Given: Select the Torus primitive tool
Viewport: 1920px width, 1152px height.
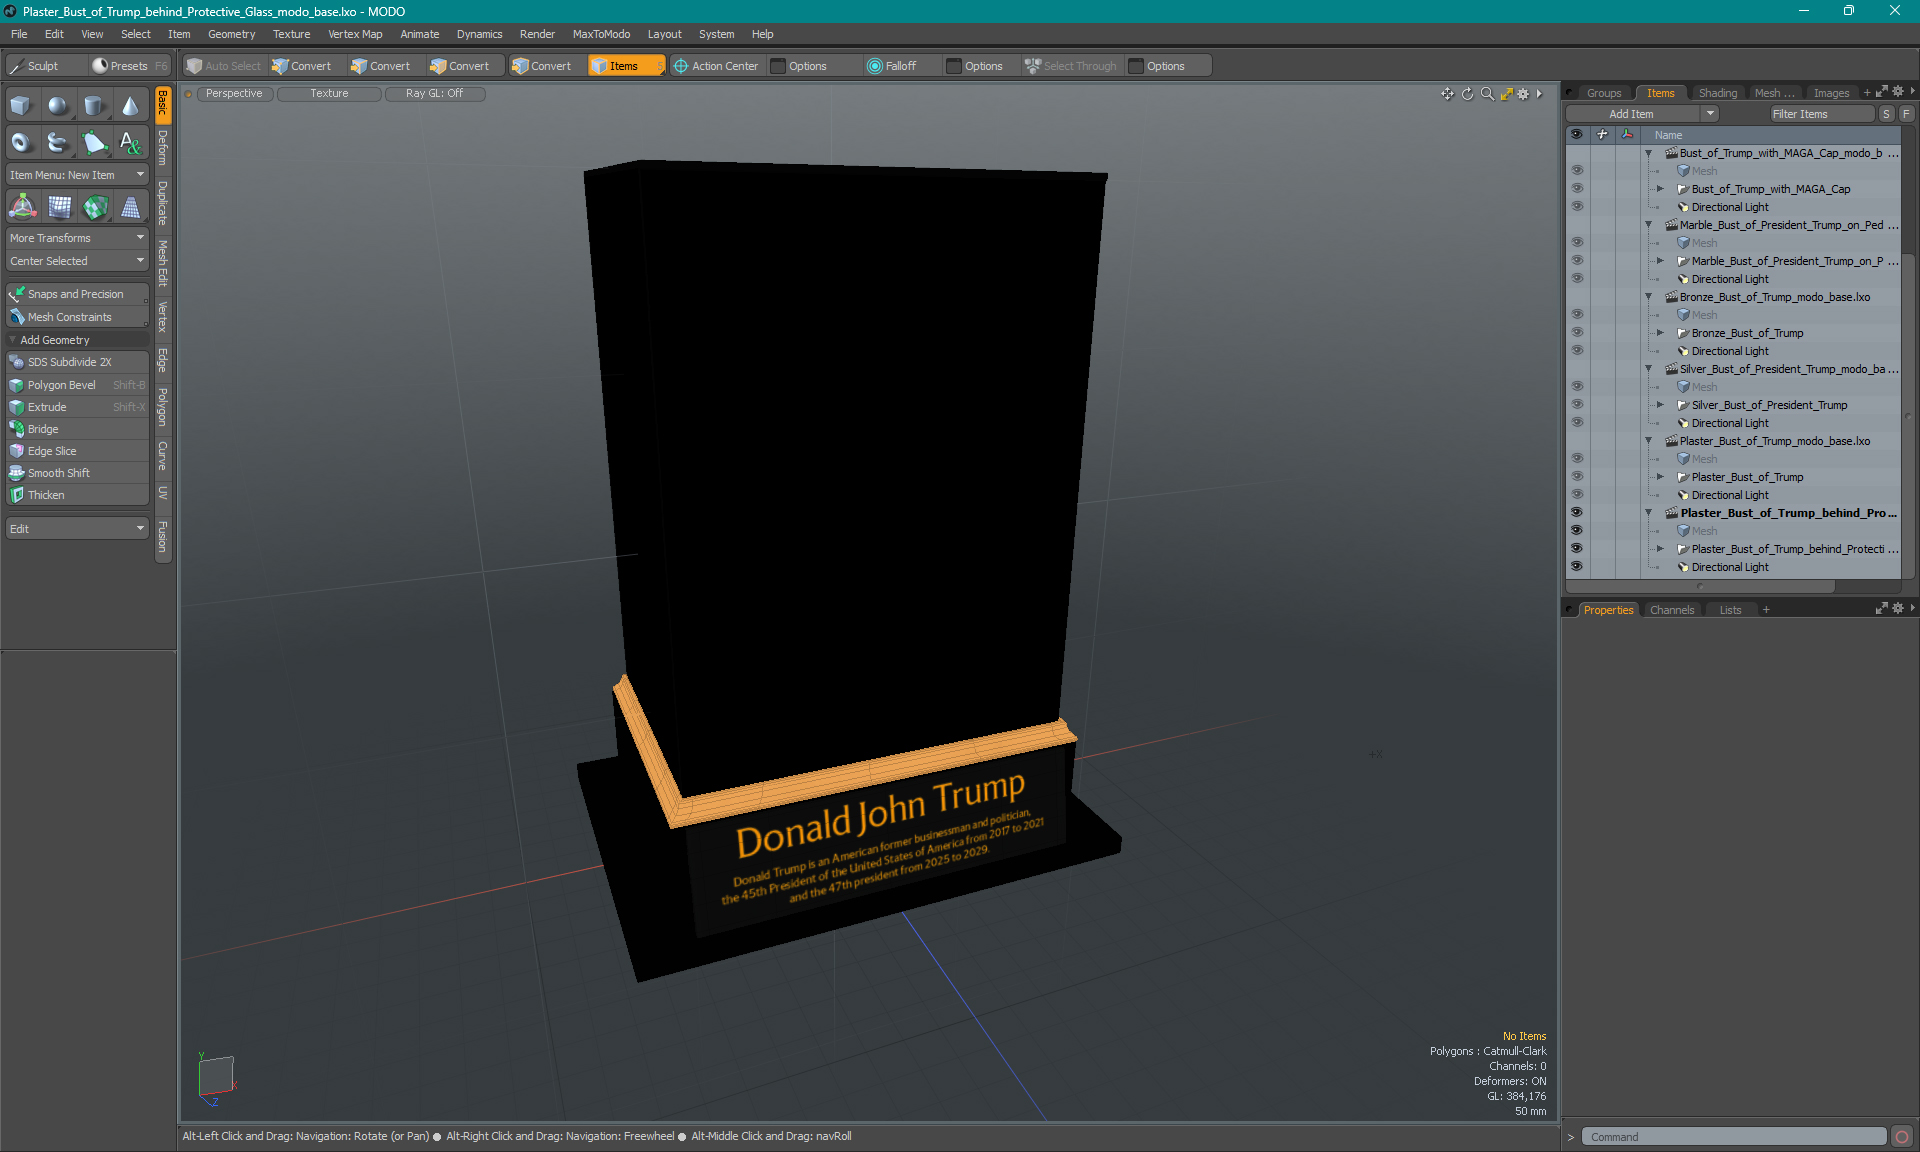Looking at the screenshot, I should pos(22,143).
